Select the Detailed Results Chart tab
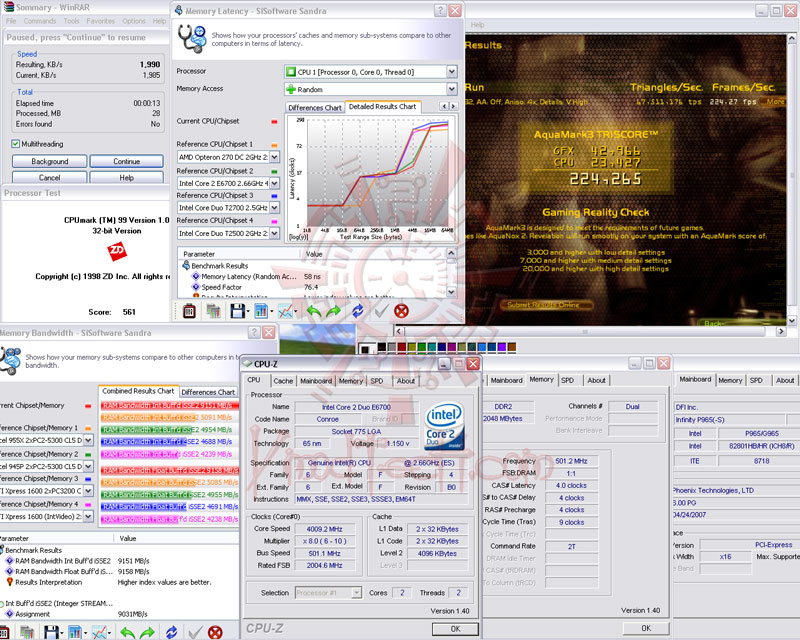This screenshot has height=640, width=800. (383, 107)
